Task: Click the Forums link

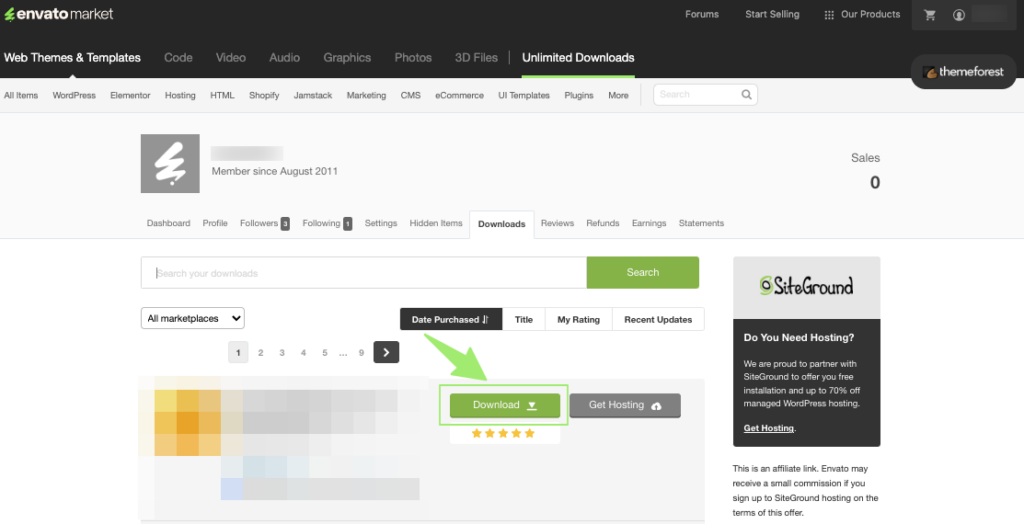Action: [x=702, y=14]
